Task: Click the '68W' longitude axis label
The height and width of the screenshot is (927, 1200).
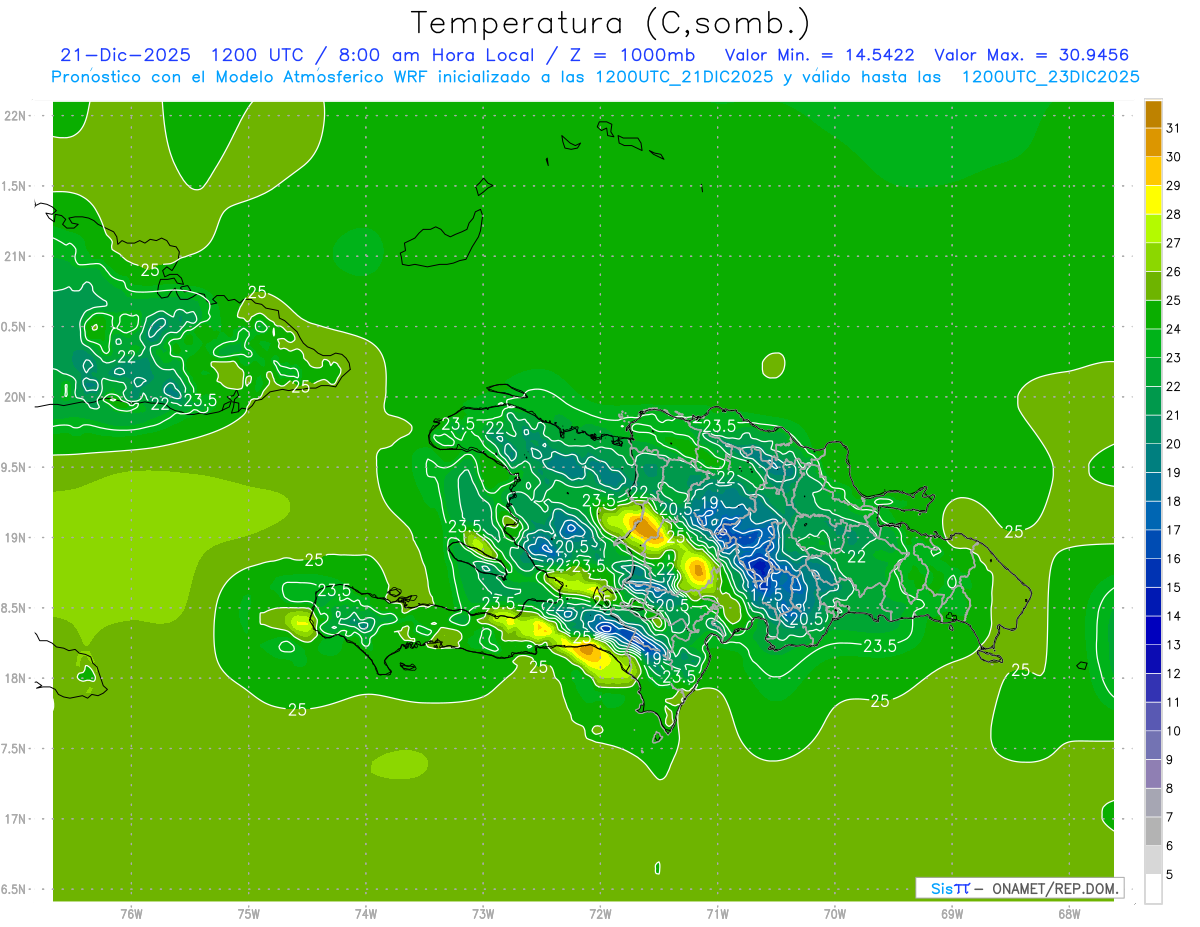Action: (1069, 913)
